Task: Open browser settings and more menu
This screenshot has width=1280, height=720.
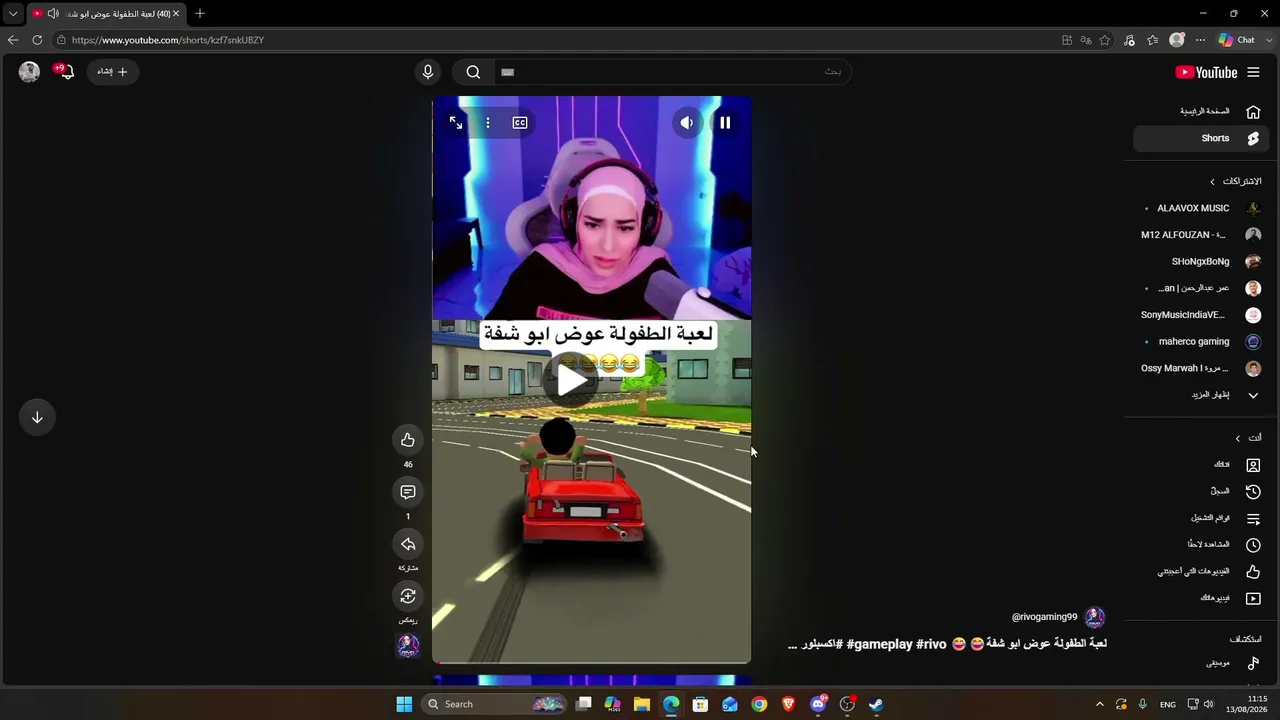Action: coord(1201,40)
